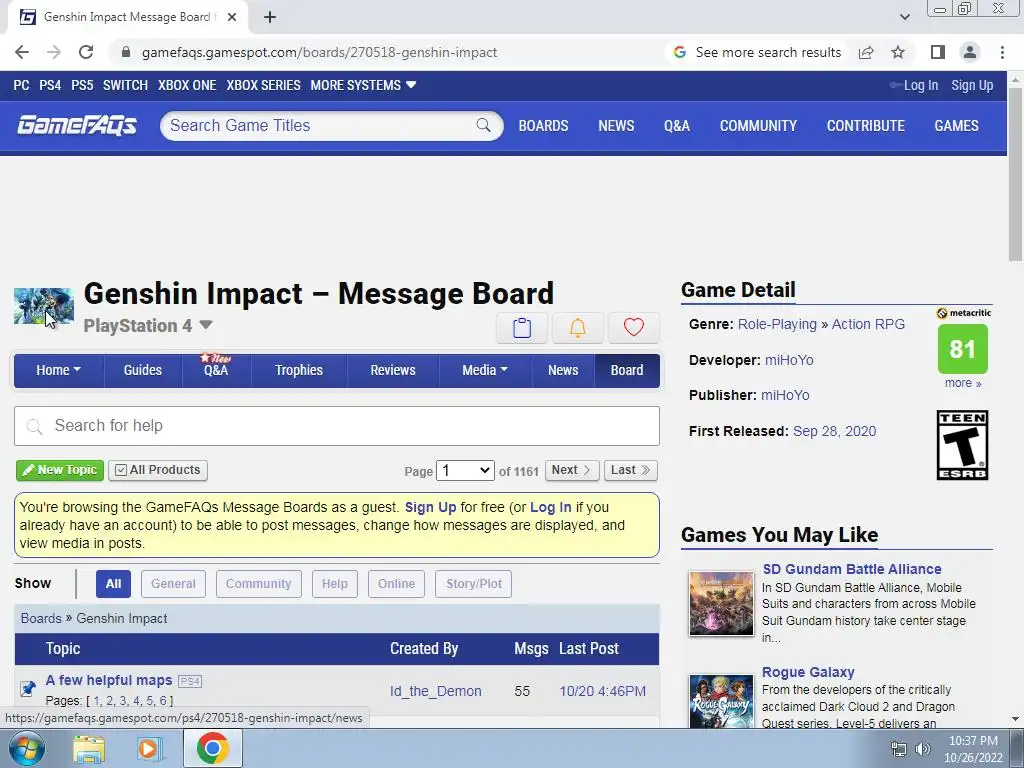
Task: Select the General filter
Action: (x=173, y=584)
